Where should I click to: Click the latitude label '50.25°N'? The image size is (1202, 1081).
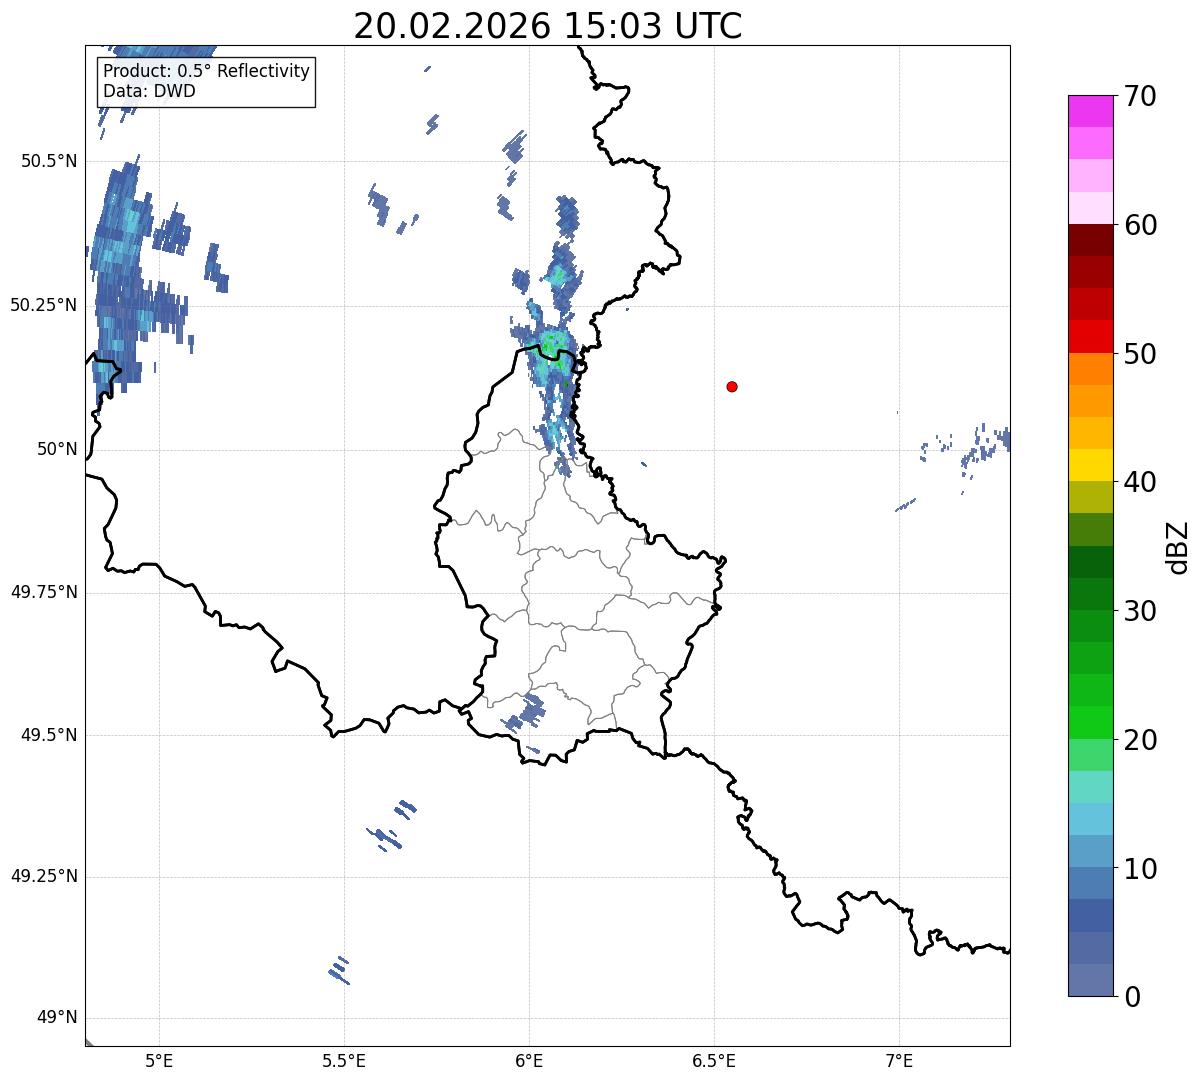(43, 305)
